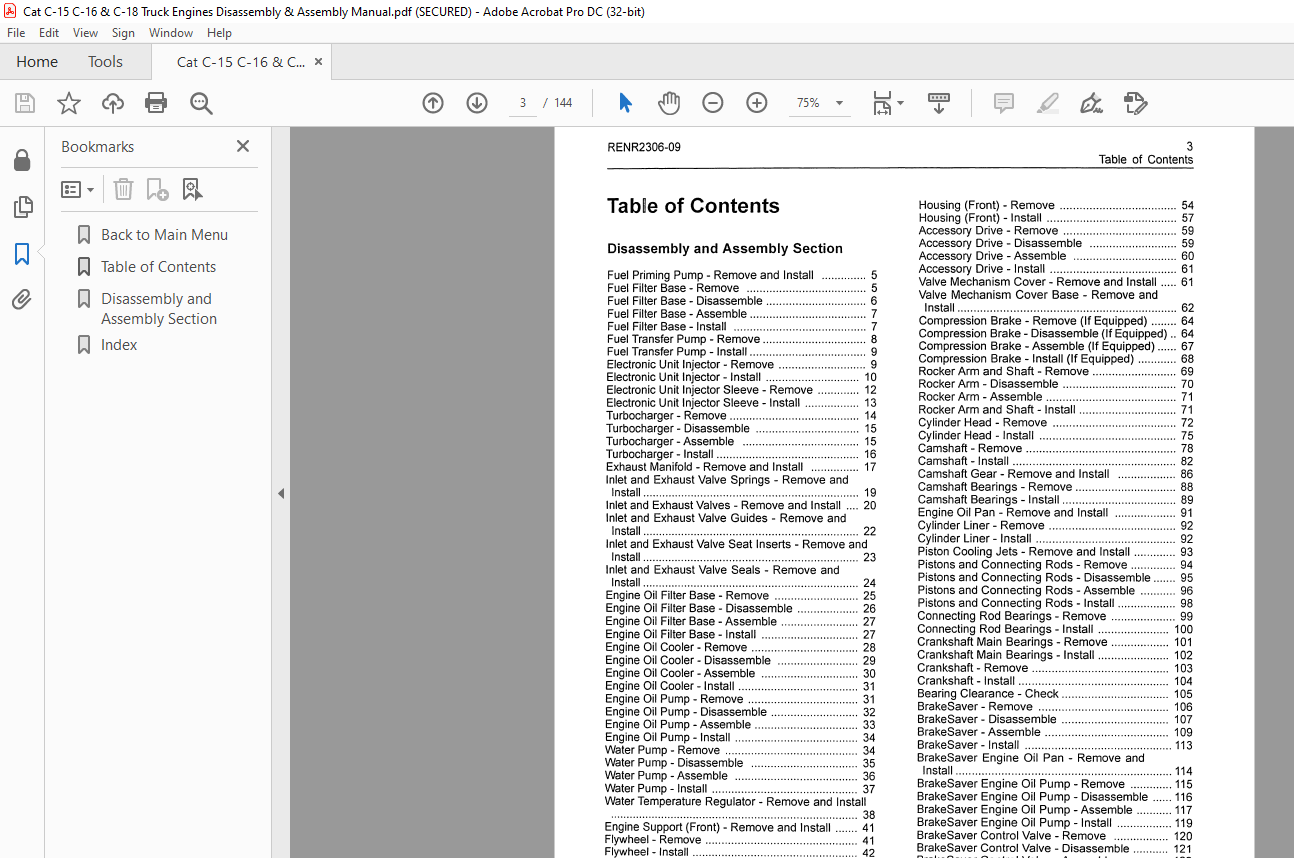The width and height of the screenshot is (1294, 858).
Task: Add a new bookmark icon
Action: [x=157, y=189]
